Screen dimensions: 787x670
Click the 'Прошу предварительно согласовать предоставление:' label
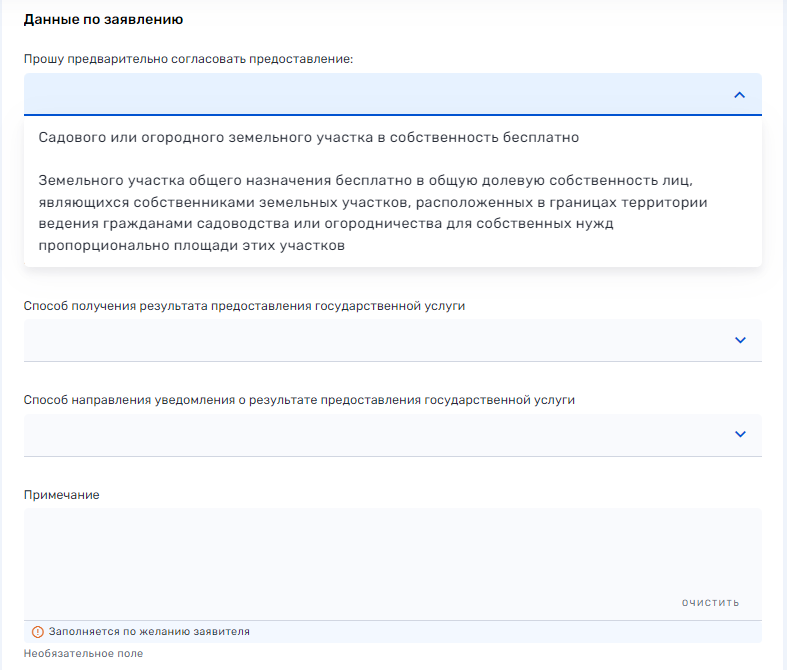pos(188,59)
